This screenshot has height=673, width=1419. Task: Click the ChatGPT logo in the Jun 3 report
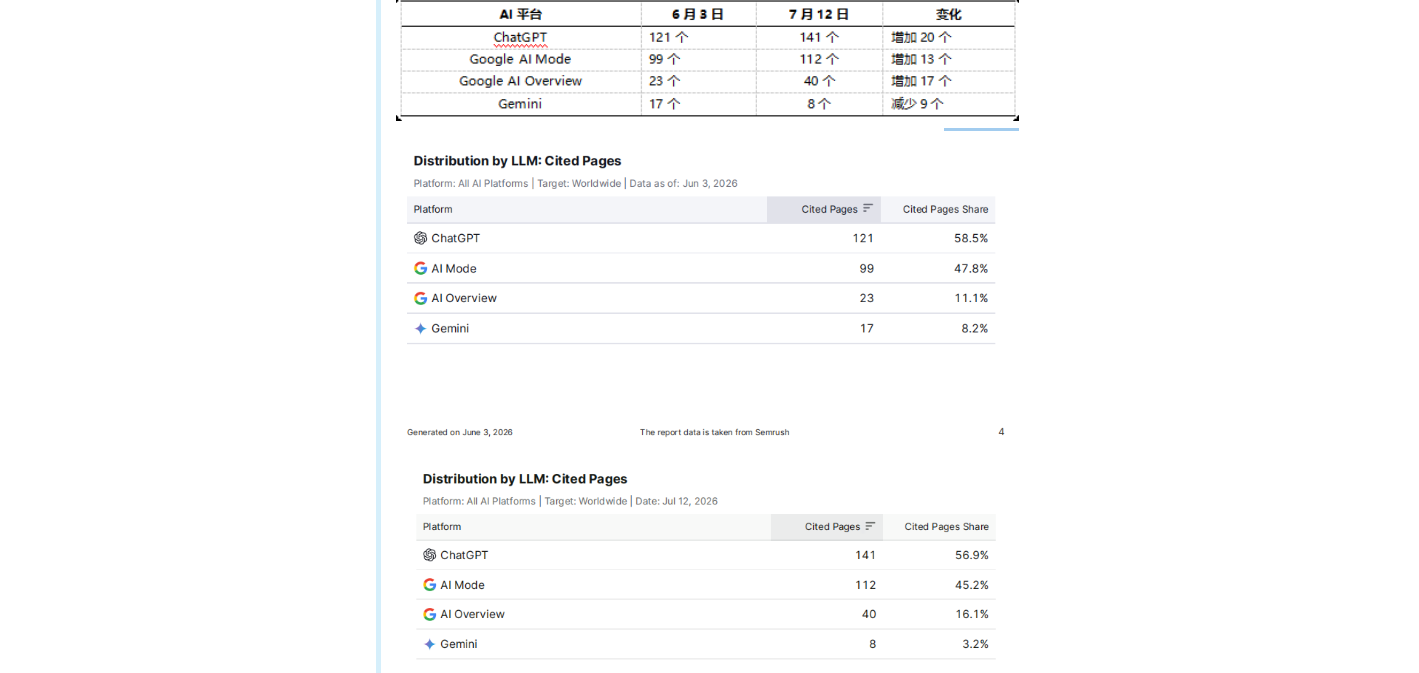[x=420, y=238]
